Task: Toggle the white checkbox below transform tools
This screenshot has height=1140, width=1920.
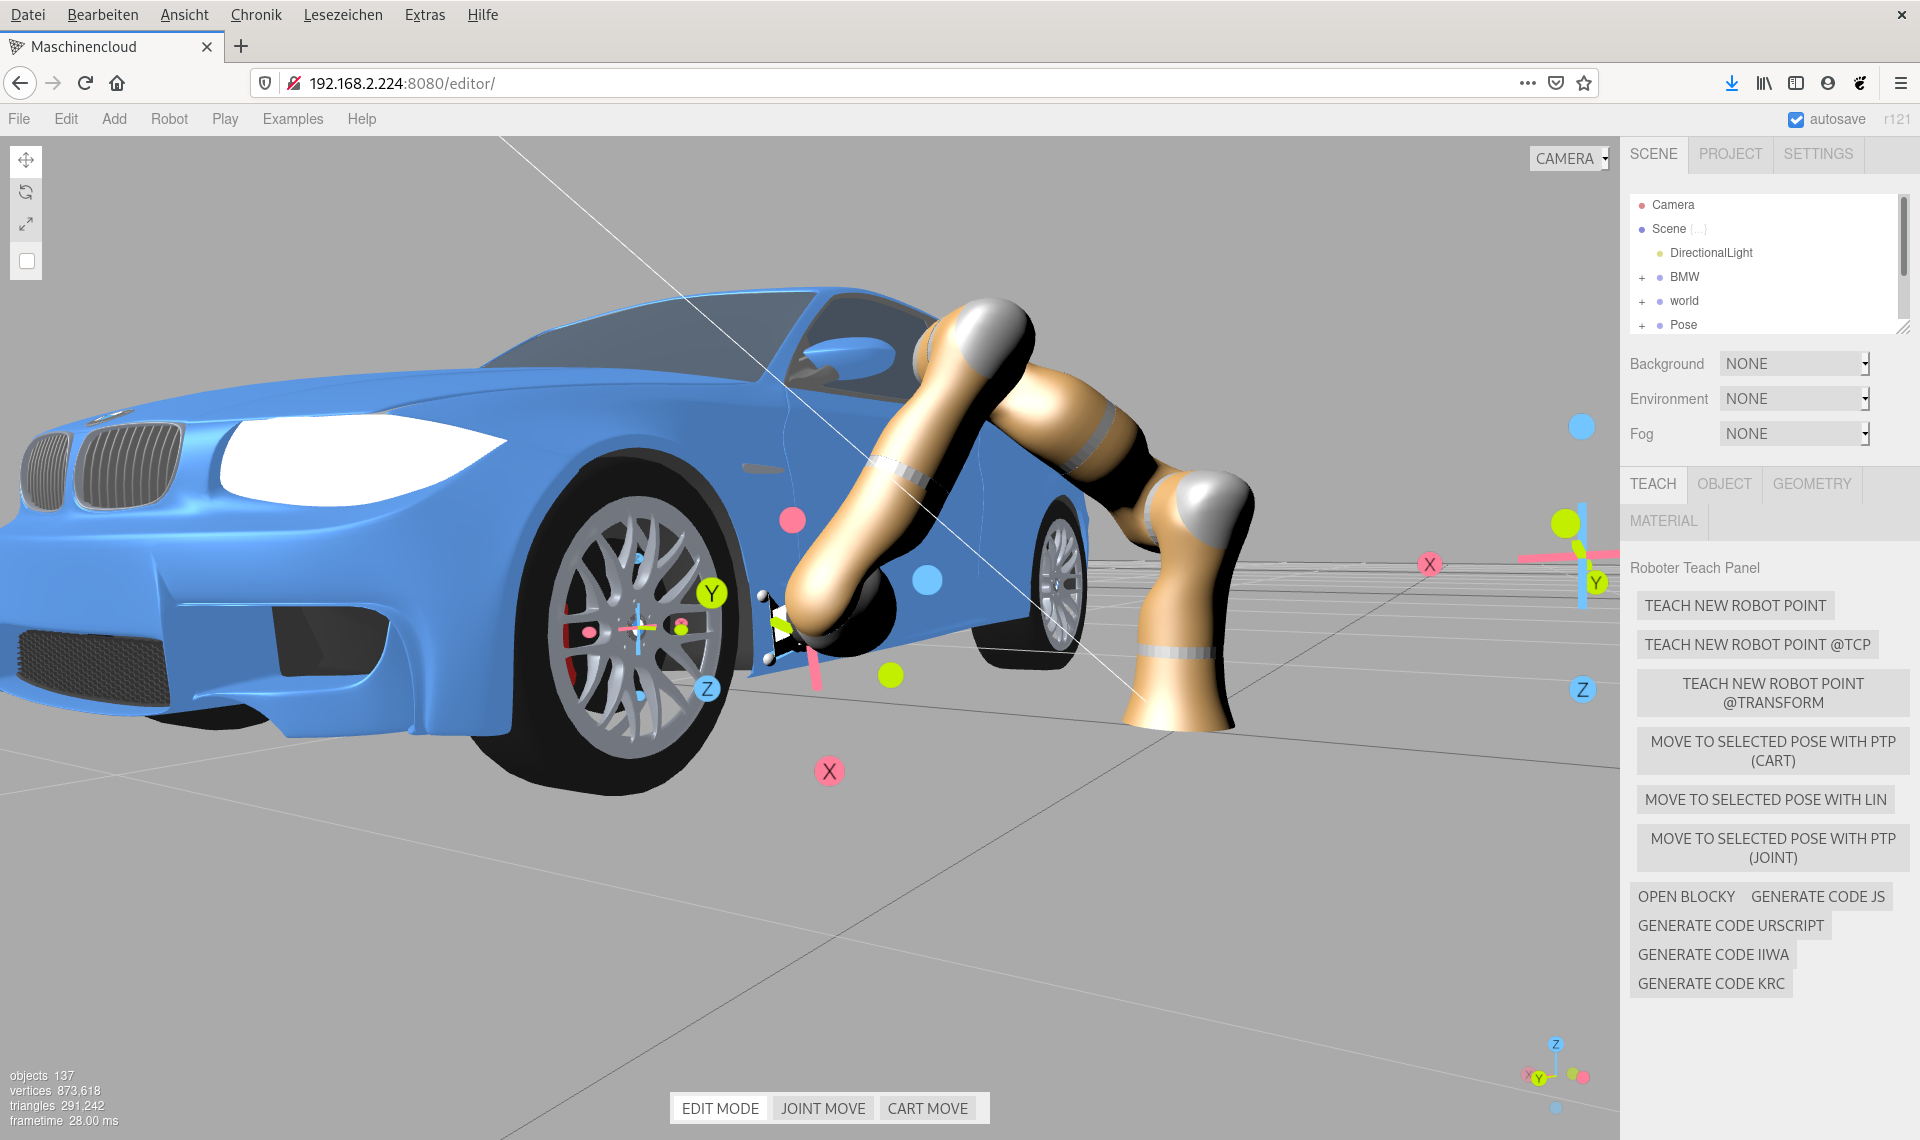Action: click(27, 261)
